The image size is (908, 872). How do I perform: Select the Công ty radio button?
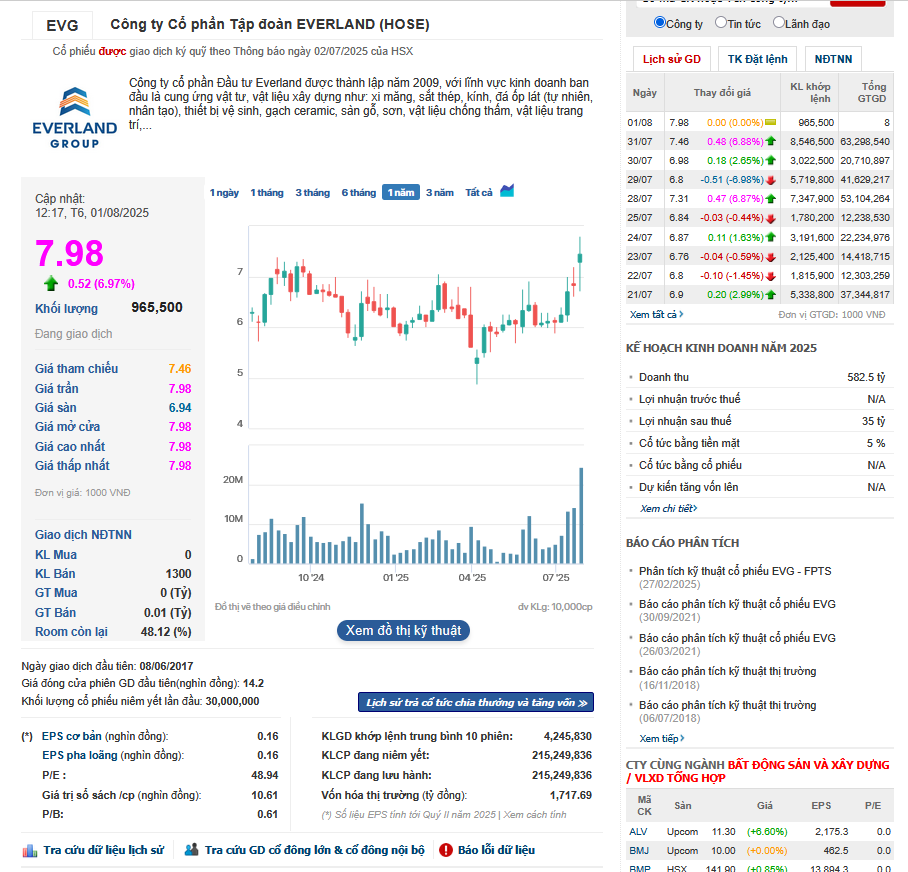point(660,23)
